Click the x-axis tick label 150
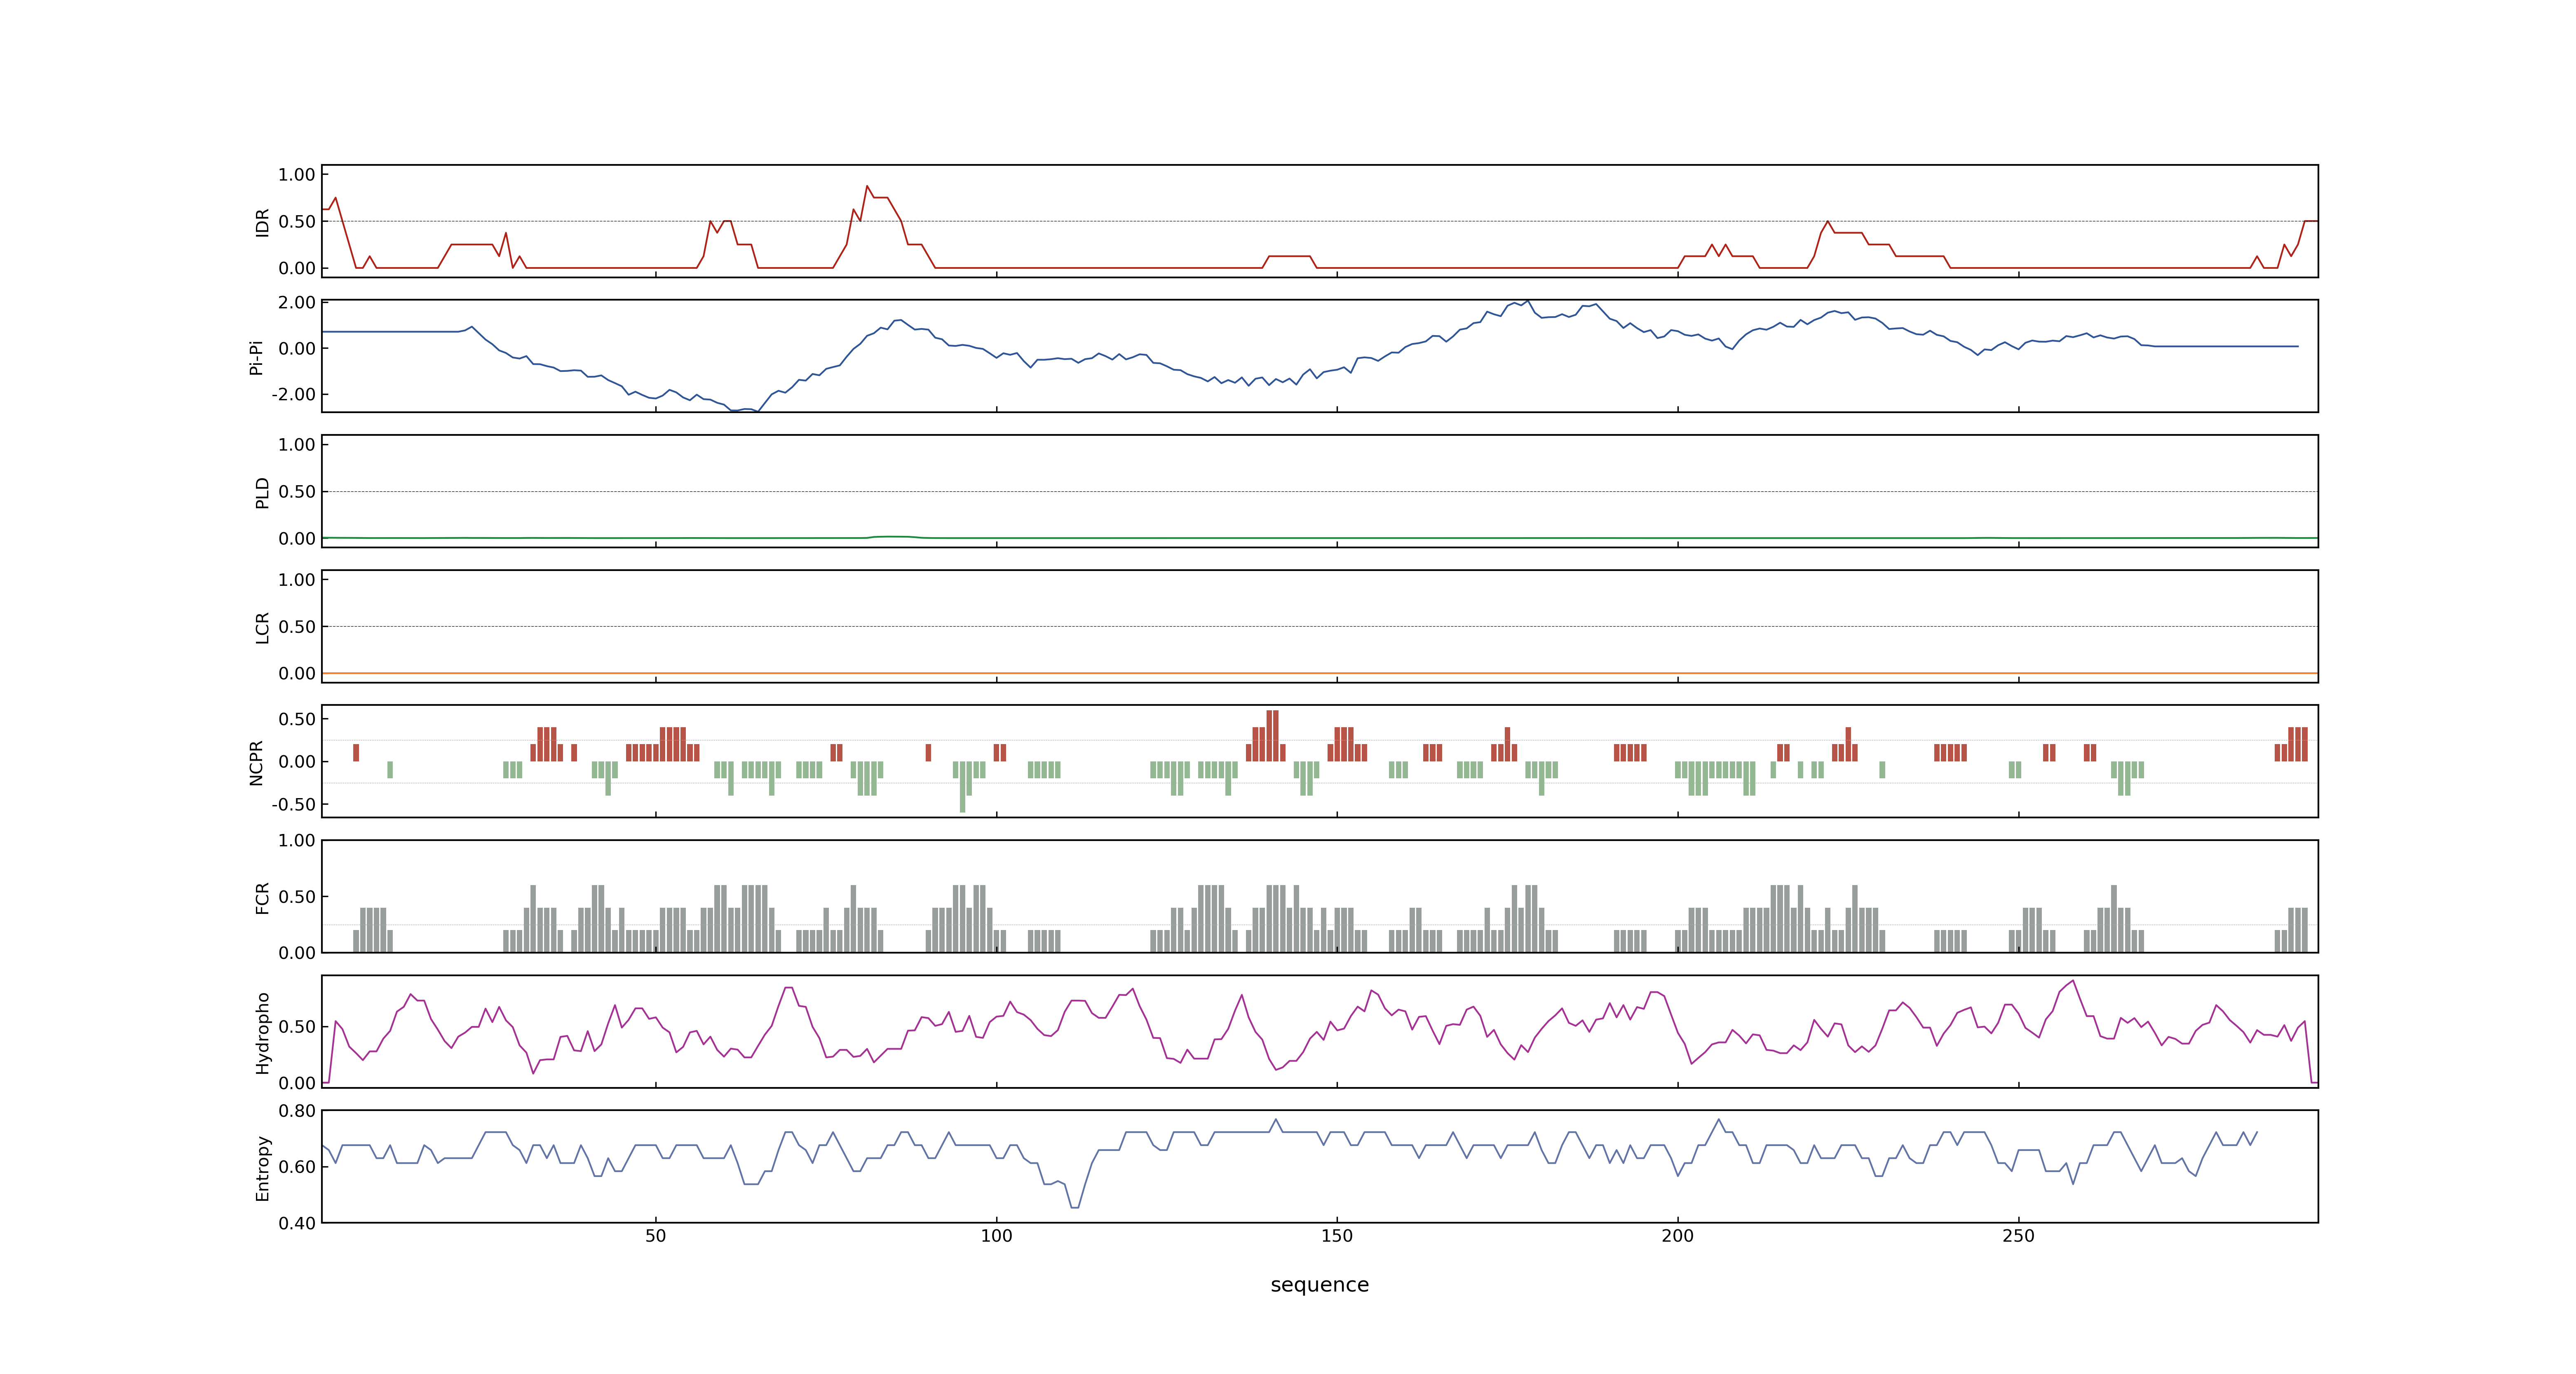Image resolution: width=2576 pixels, height=1374 pixels. tap(1337, 1236)
